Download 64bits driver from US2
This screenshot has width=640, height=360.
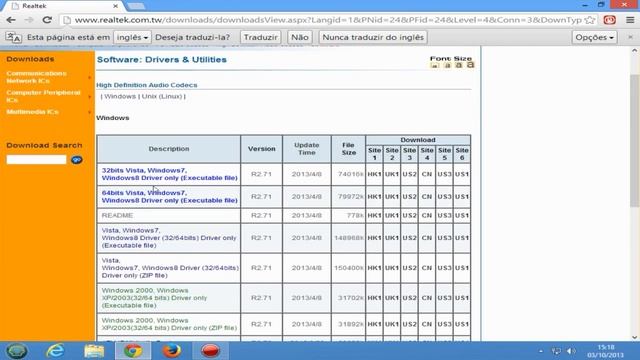click(409, 197)
